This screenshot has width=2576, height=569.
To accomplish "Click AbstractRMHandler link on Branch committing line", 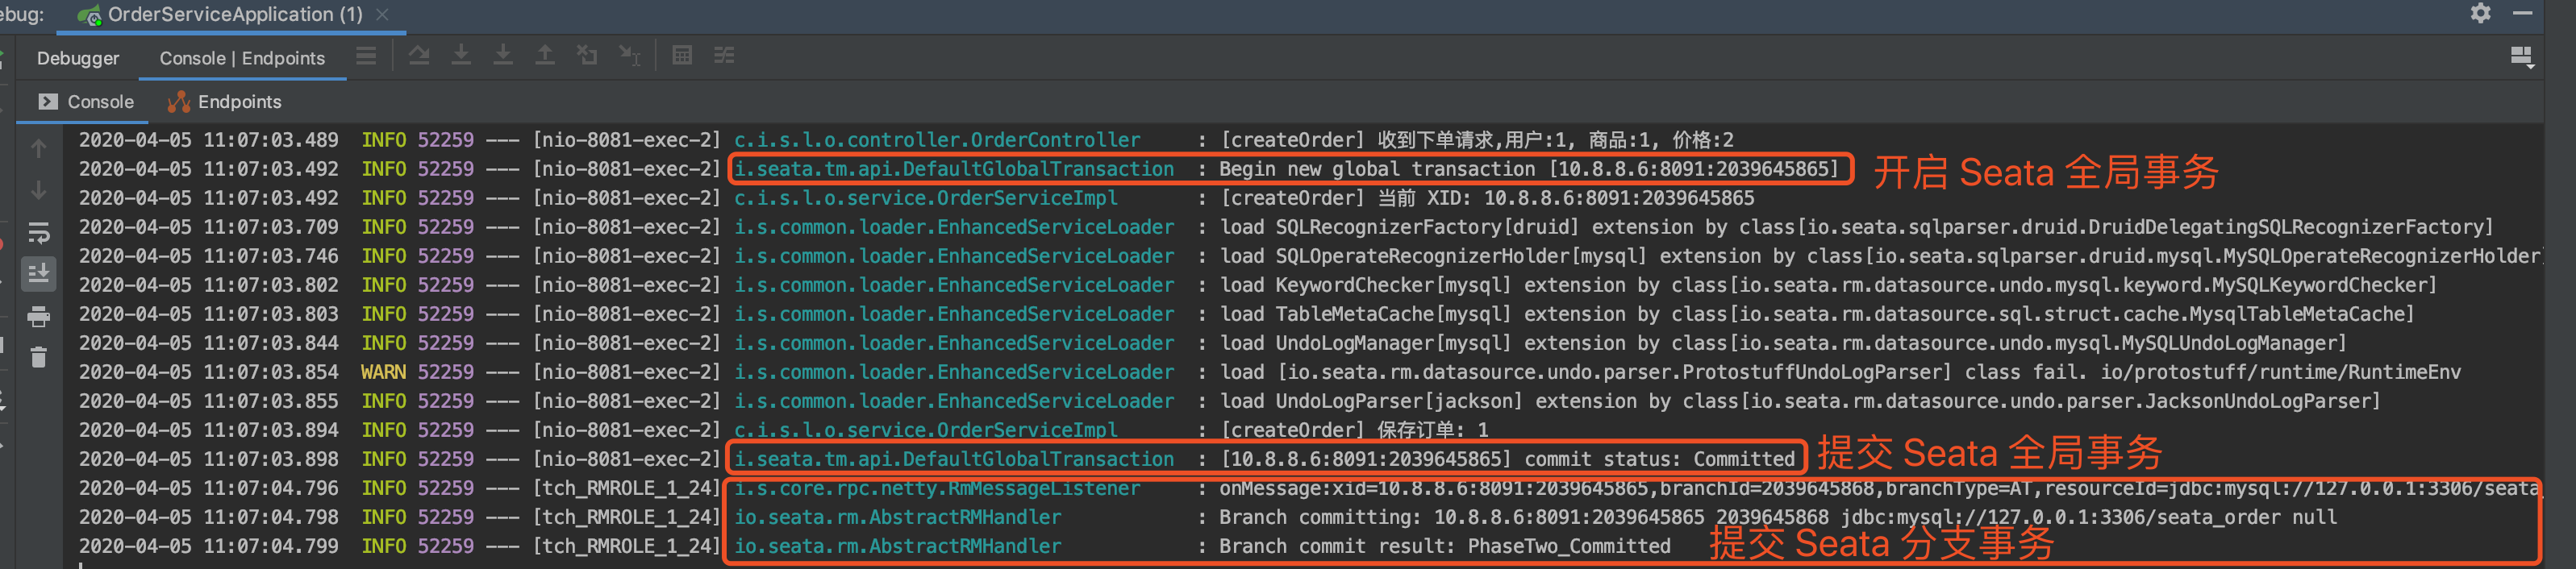I will coord(898,517).
